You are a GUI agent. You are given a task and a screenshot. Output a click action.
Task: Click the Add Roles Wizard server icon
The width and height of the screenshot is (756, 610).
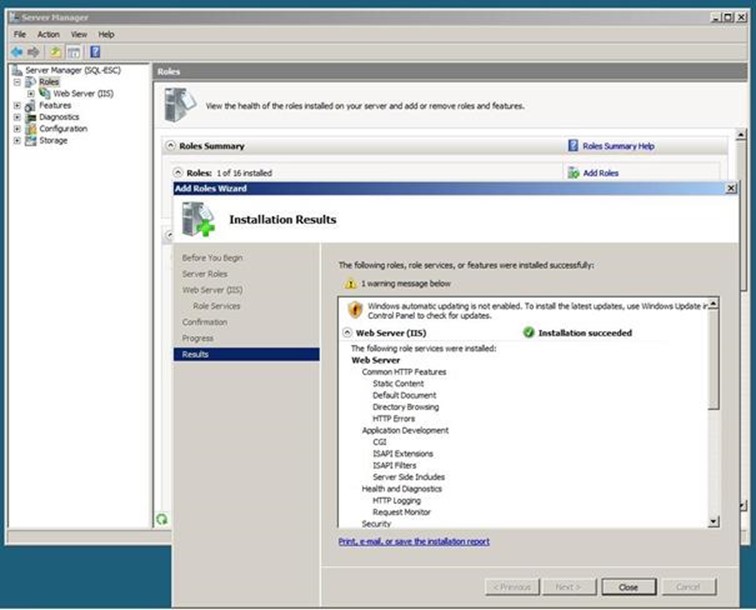pos(198,219)
